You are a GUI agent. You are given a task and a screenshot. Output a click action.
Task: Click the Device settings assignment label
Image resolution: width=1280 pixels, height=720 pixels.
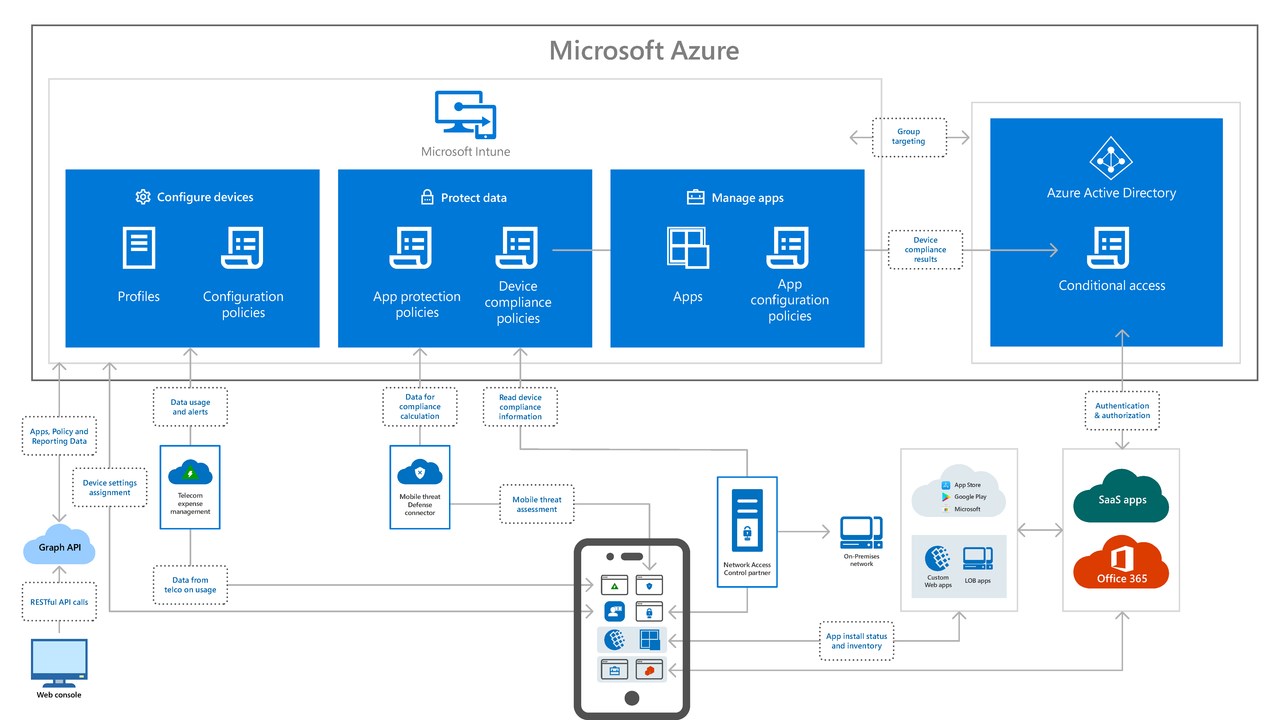coord(109,487)
